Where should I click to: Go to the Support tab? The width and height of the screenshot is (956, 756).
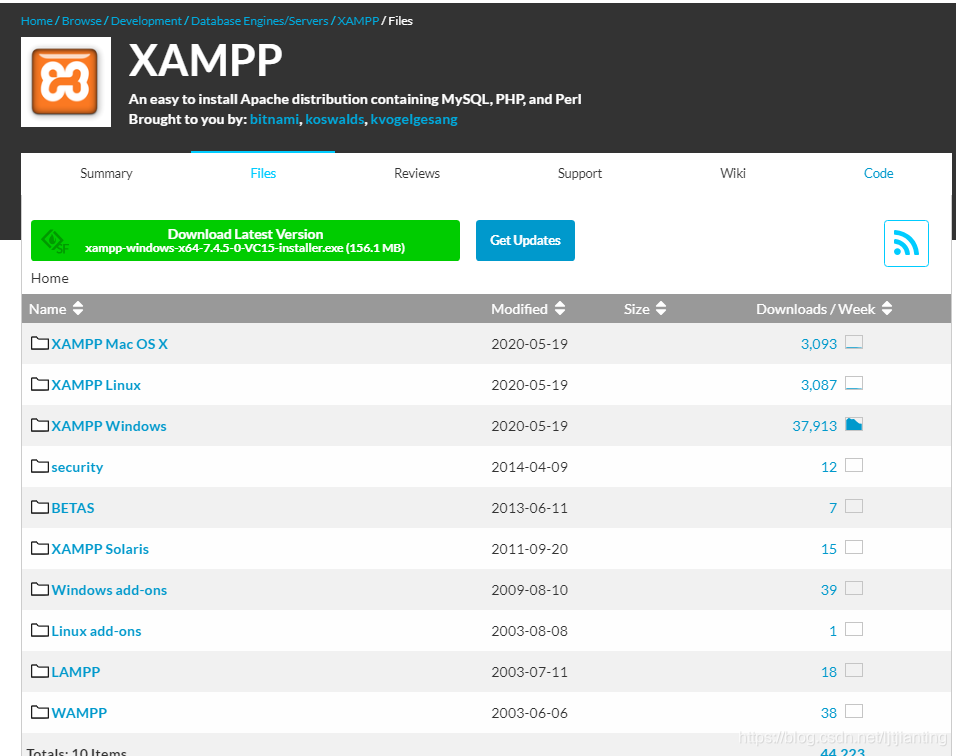tap(579, 173)
